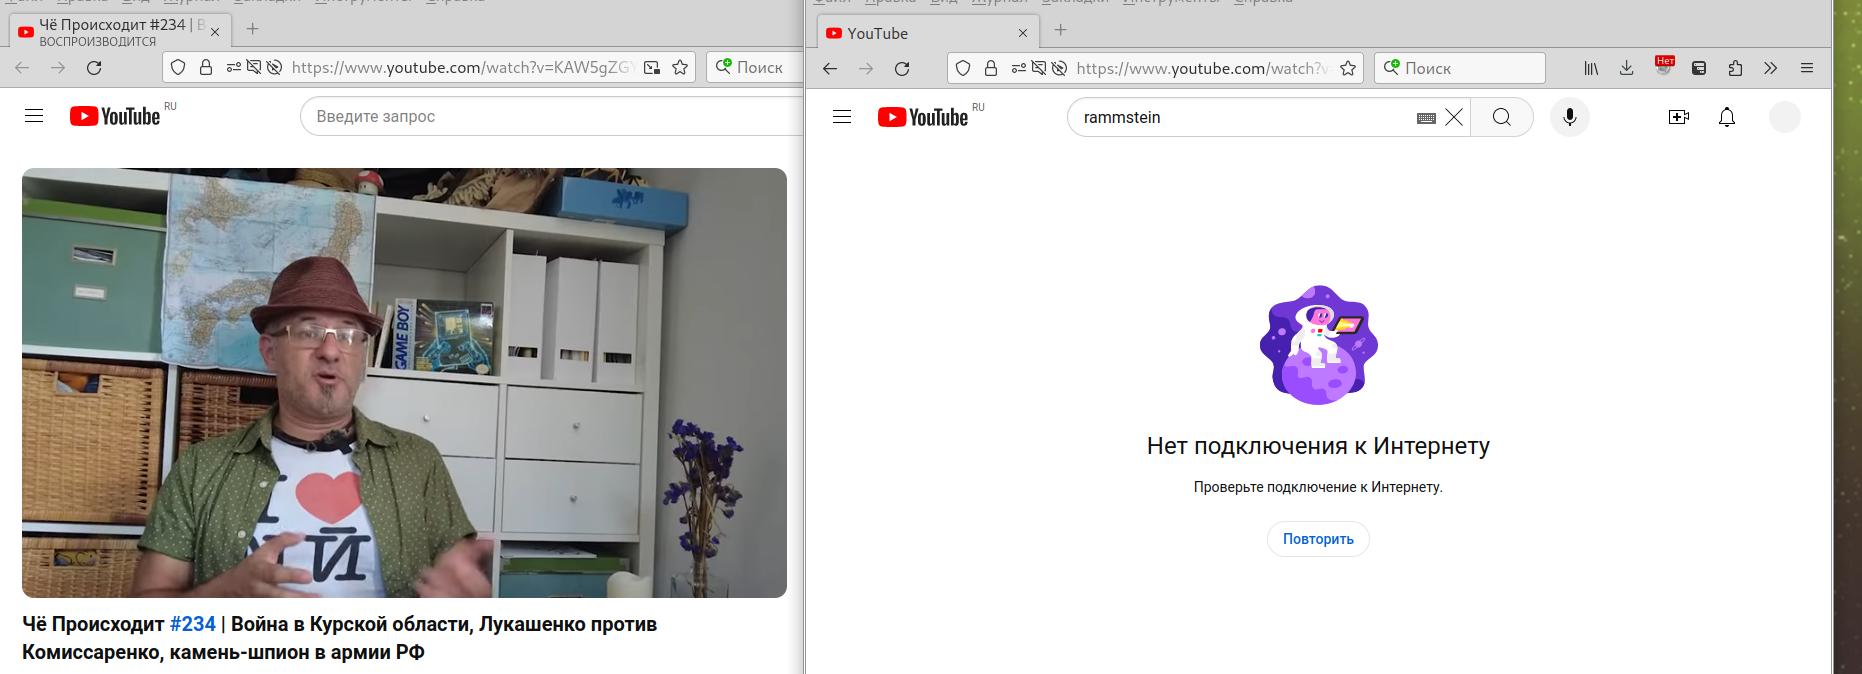Click the create video camera icon
This screenshot has width=1862, height=674.
(1678, 117)
